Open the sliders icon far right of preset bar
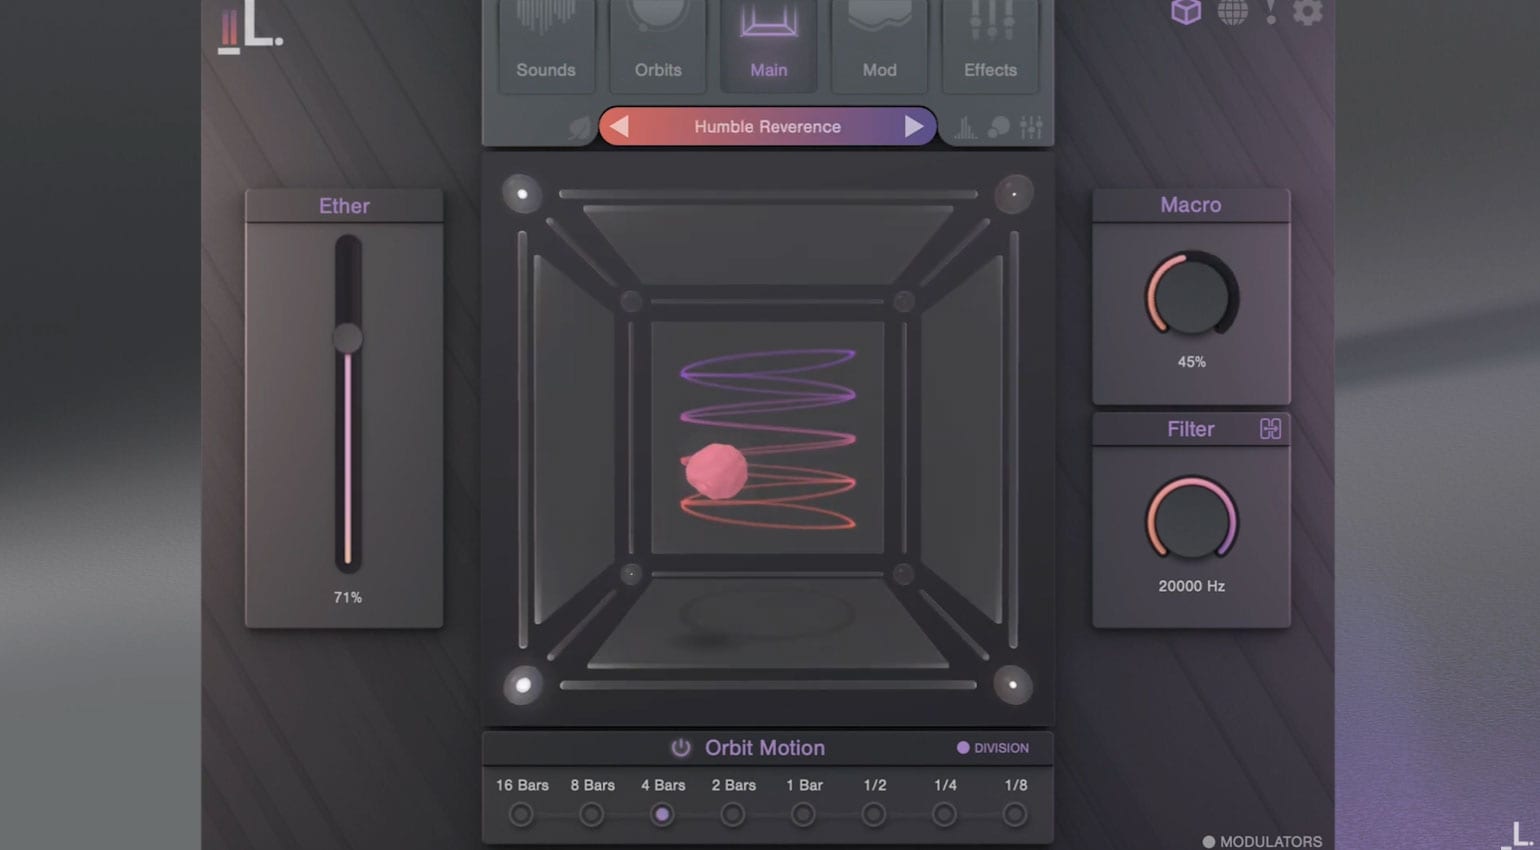The height and width of the screenshot is (850, 1540). click(x=1031, y=127)
